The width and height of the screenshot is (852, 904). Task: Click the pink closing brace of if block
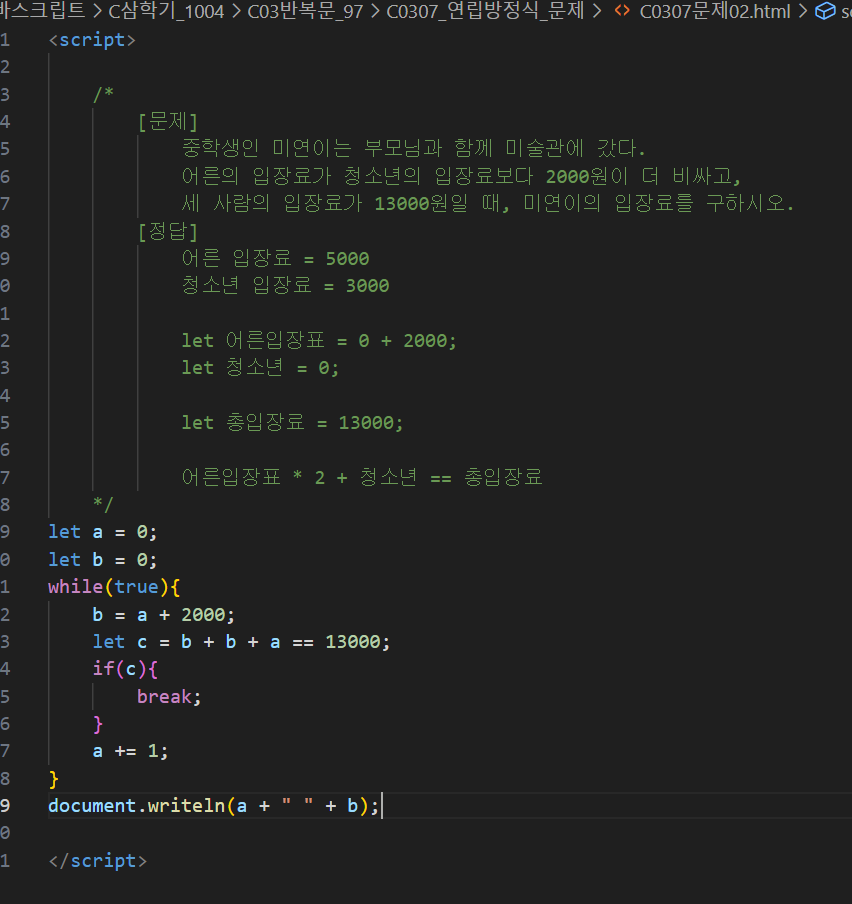(x=97, y=724)
